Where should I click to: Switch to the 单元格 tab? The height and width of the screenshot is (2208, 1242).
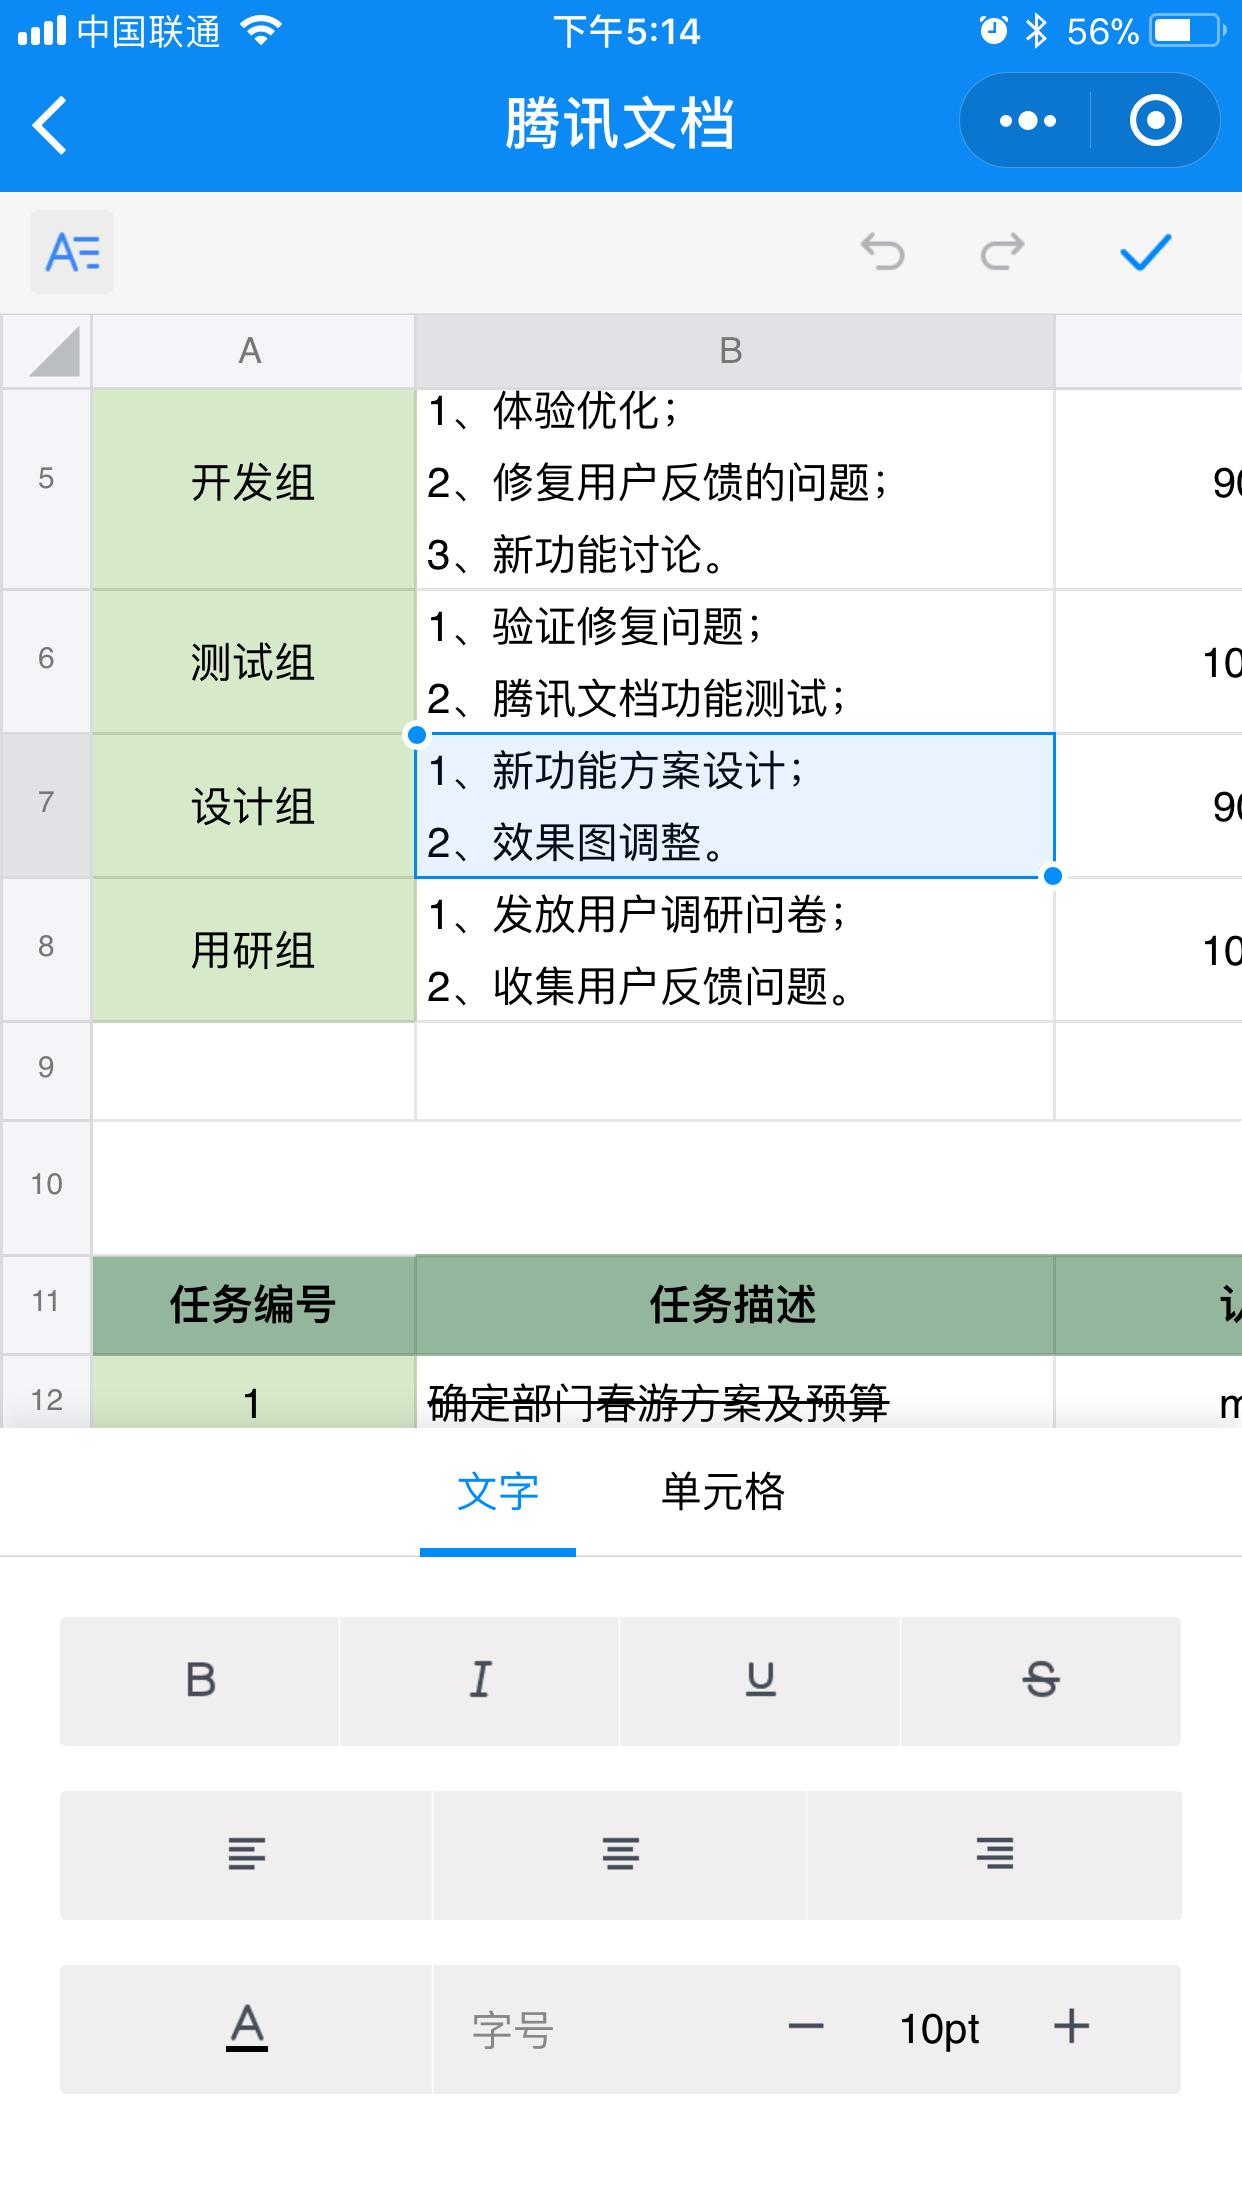722,1494
